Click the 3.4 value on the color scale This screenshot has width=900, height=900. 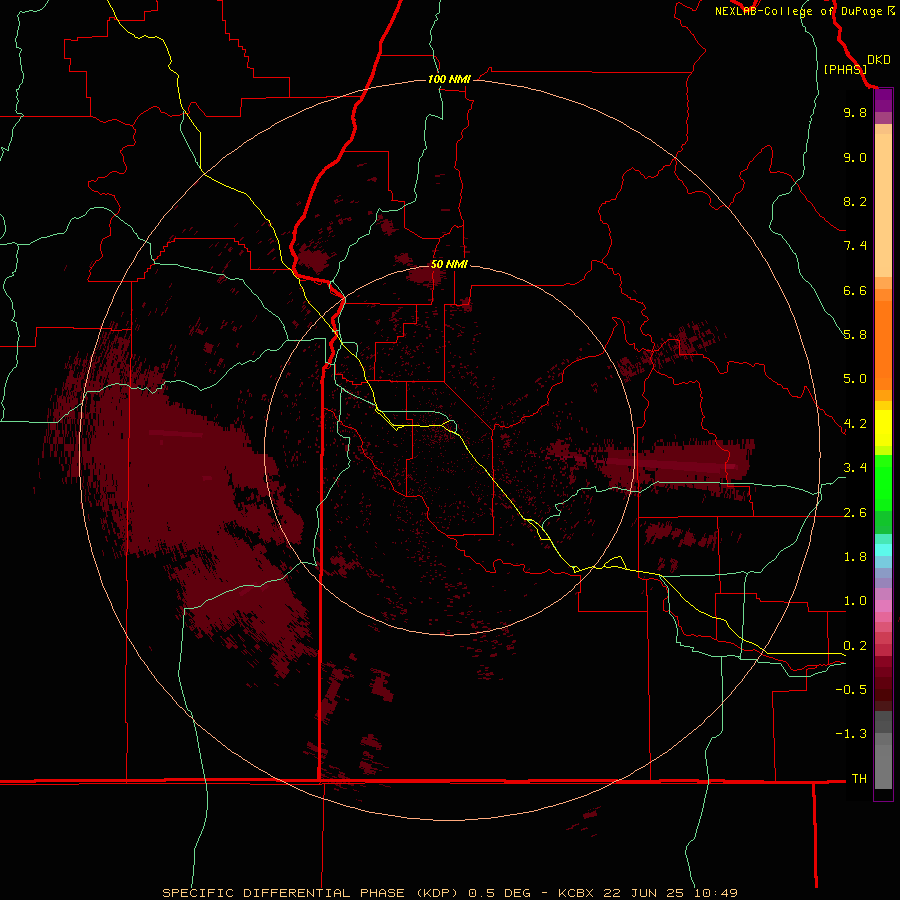(x=855, y=468)
